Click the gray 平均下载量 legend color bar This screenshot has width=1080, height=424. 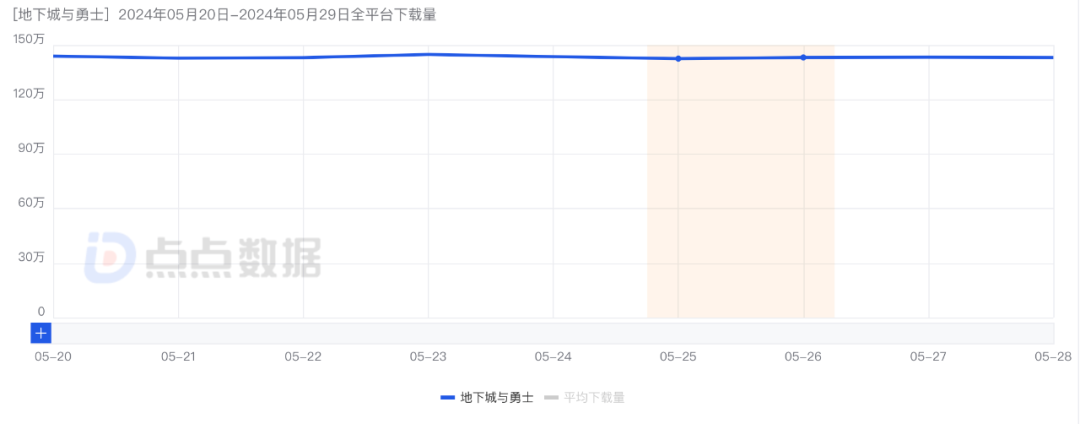pyautogui.click(x=551, y=397)
